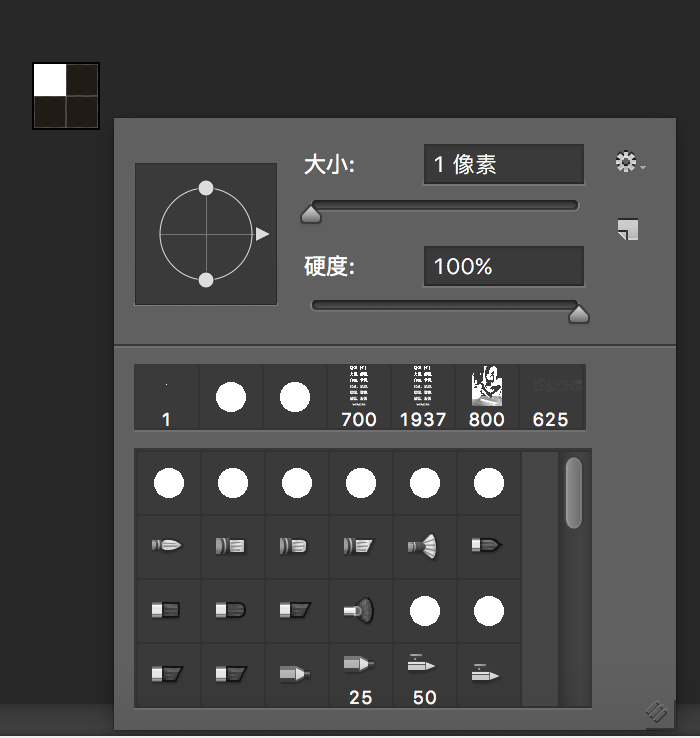Select the dark round stipple fan brush
Viewport: 700px width, 738px height.
pyautogui.click(x=361, y=610)
